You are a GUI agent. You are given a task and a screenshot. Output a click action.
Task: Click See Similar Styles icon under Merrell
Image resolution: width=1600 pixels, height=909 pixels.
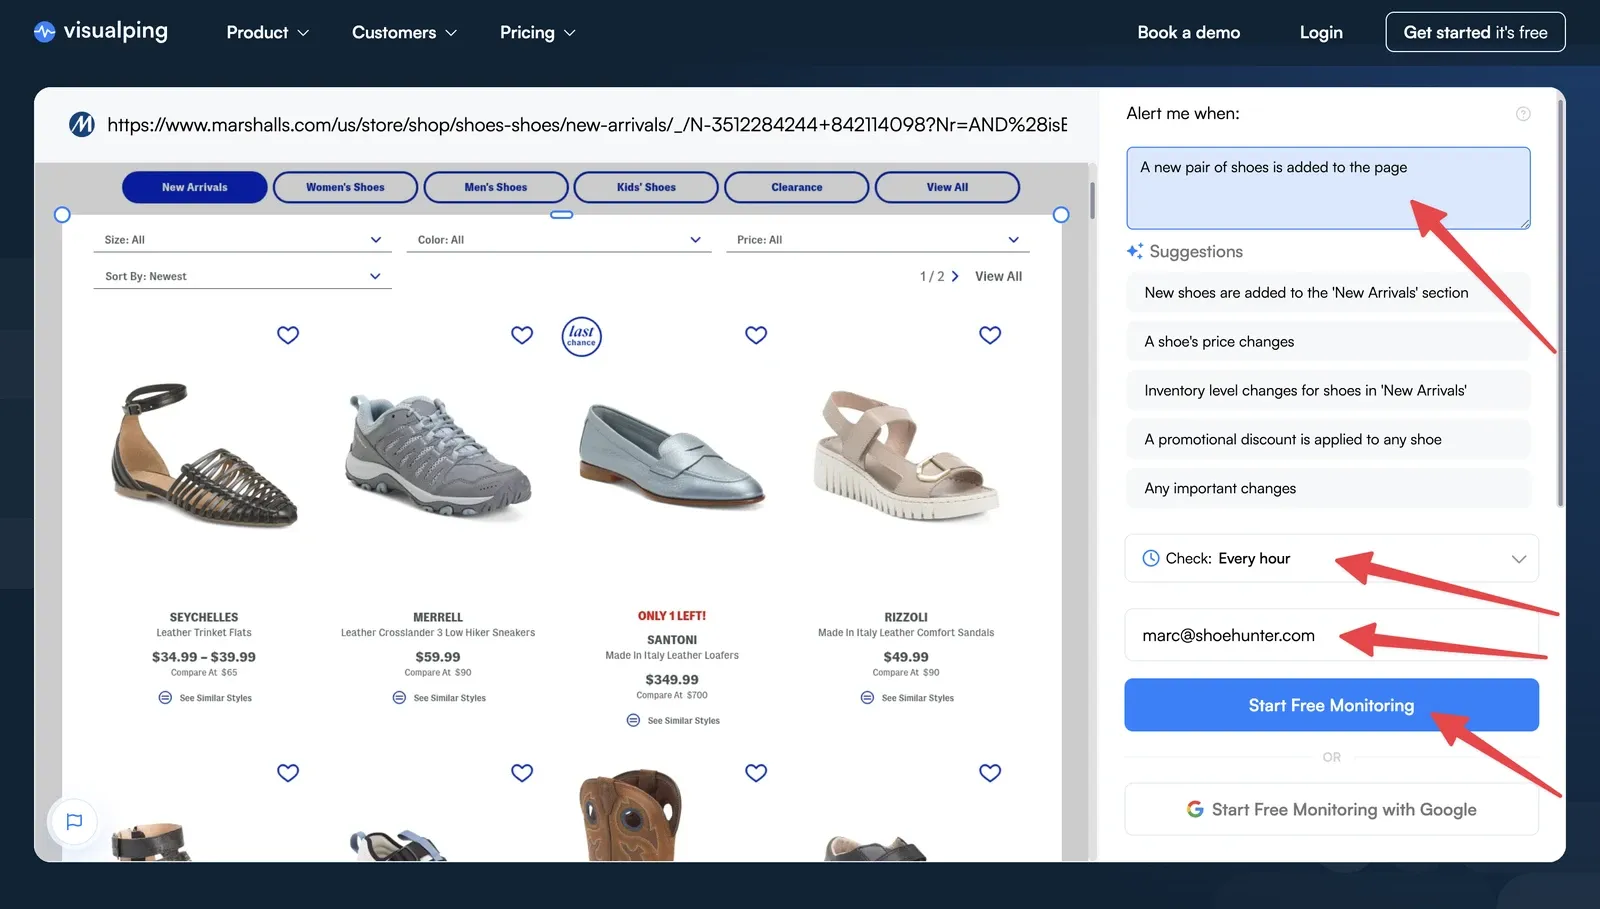(399, 697)
